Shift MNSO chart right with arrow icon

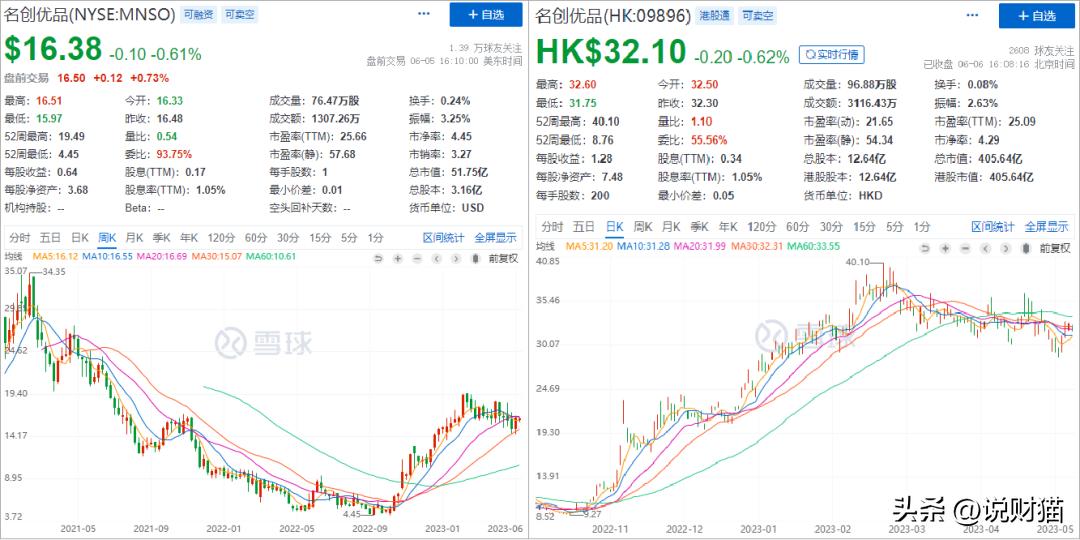(x=456, y=258)
